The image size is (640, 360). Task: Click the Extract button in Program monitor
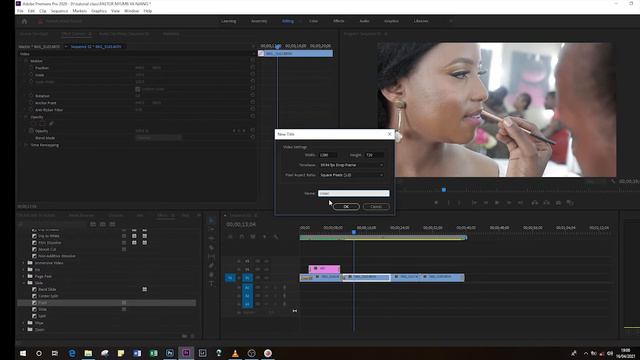(547, 202)
